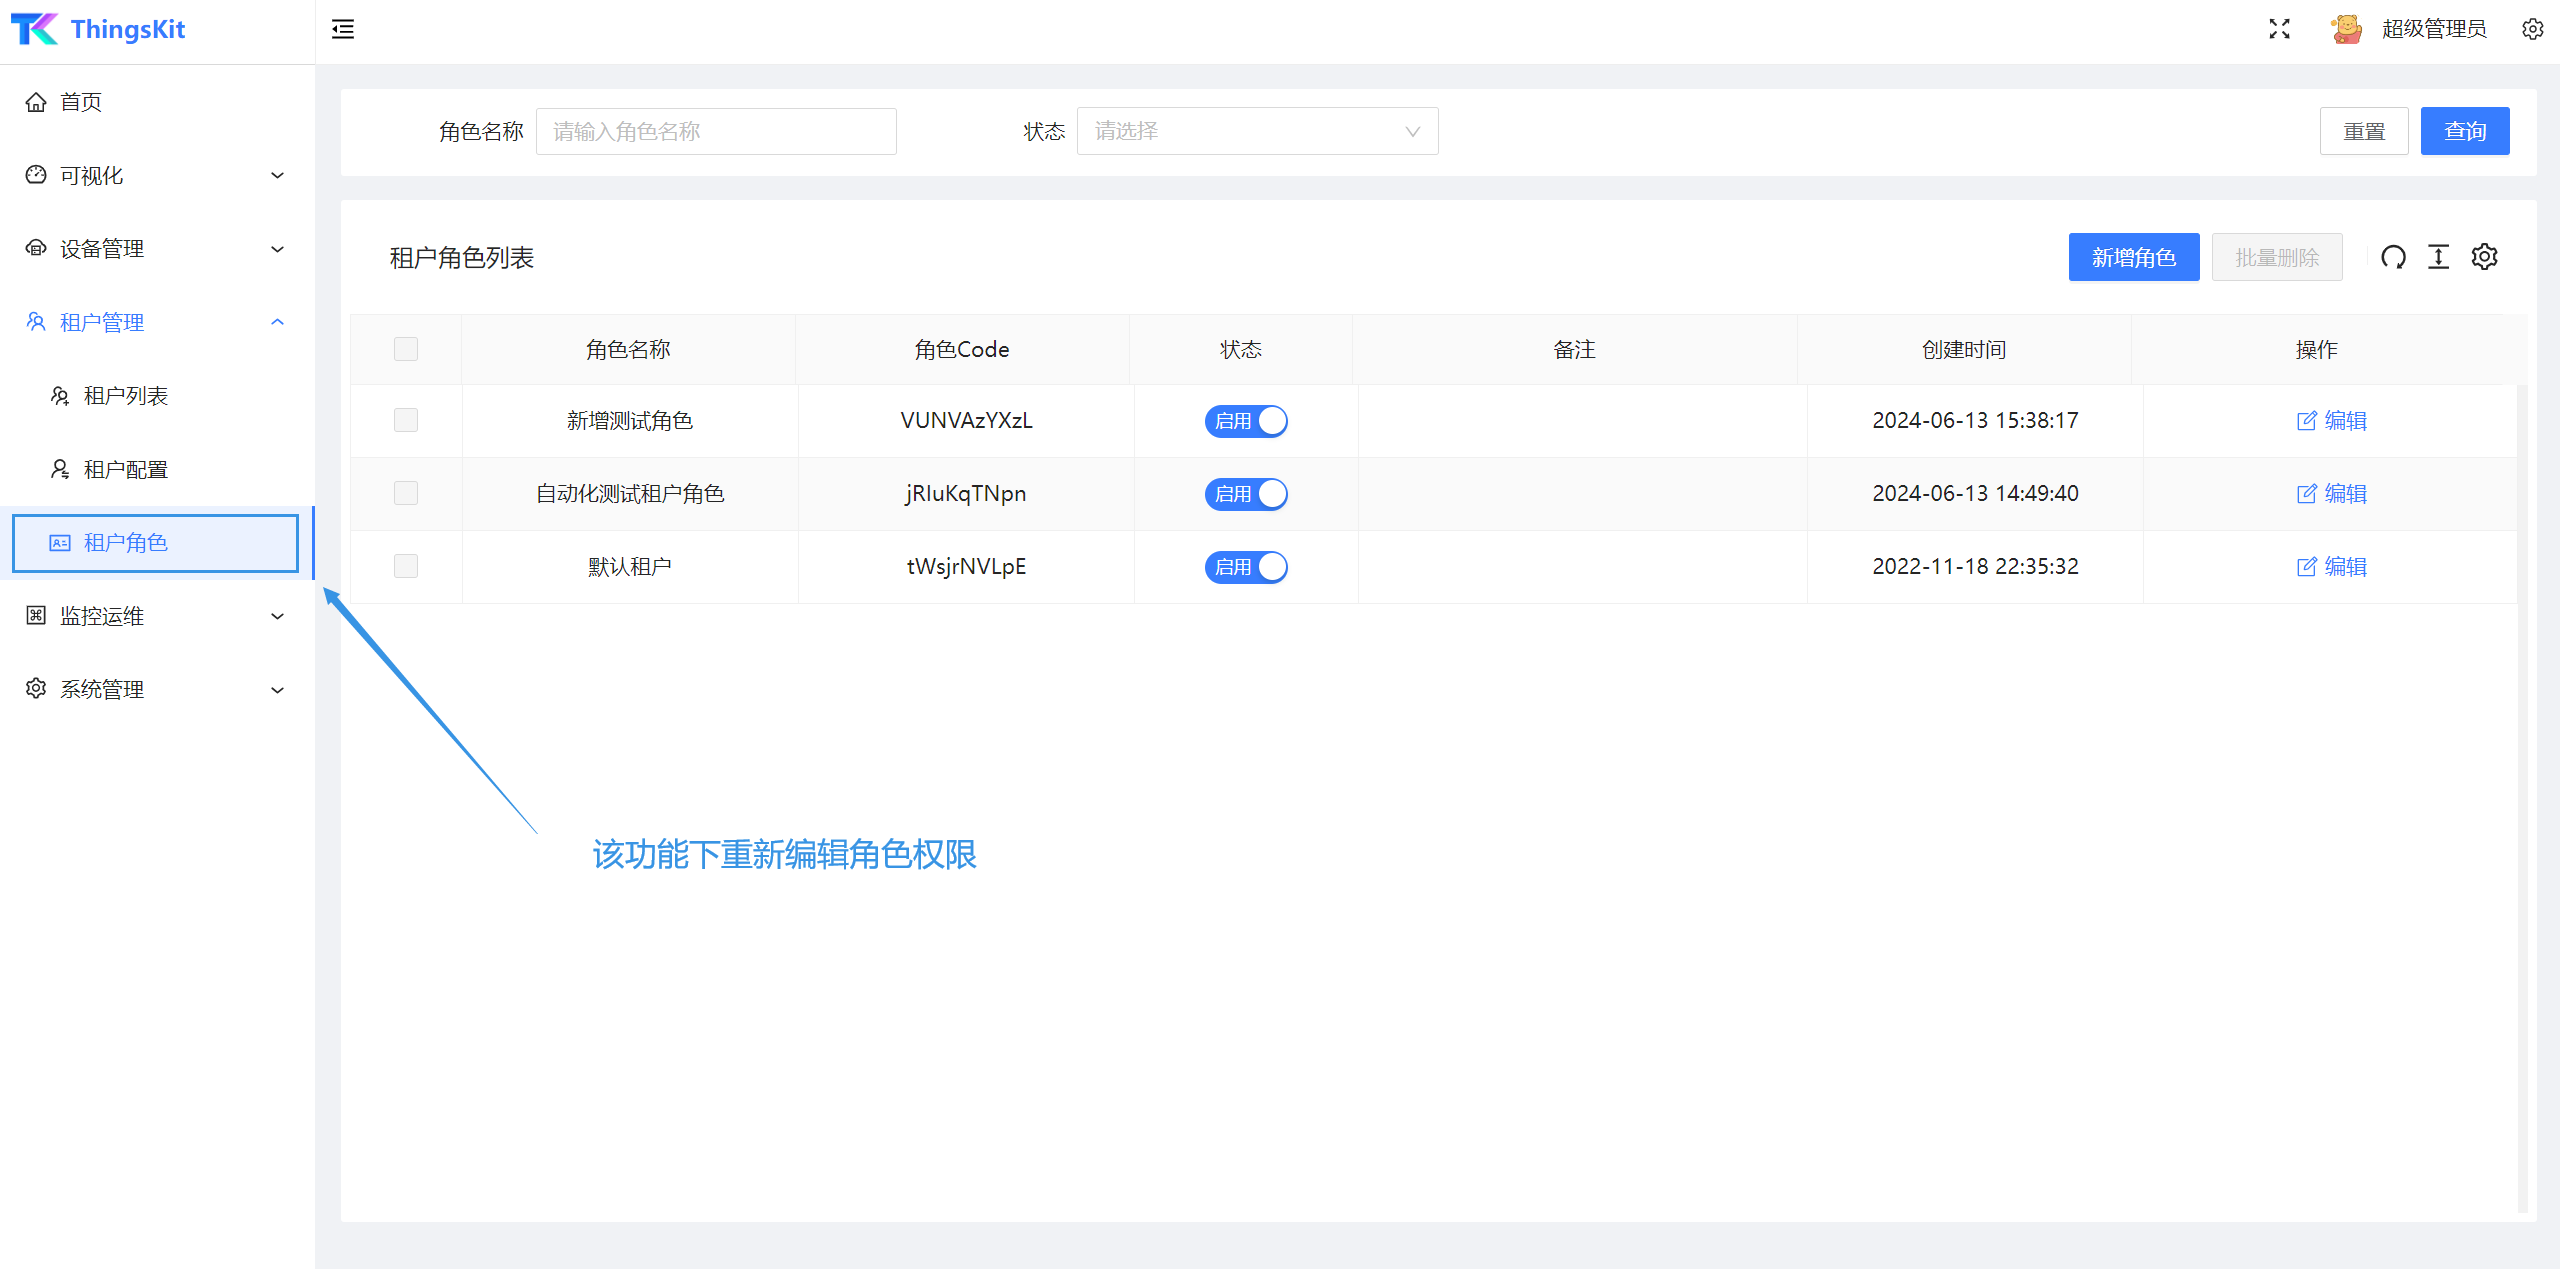Click the 批量删除 button
Viewport: 2560px width, 1269px height.
tap(2277, 257)
